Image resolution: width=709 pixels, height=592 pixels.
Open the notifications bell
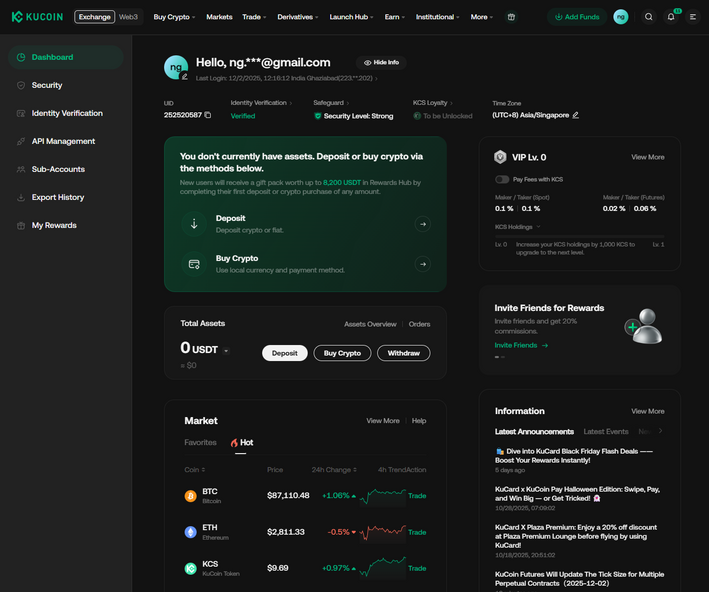[x=671, y=17]
